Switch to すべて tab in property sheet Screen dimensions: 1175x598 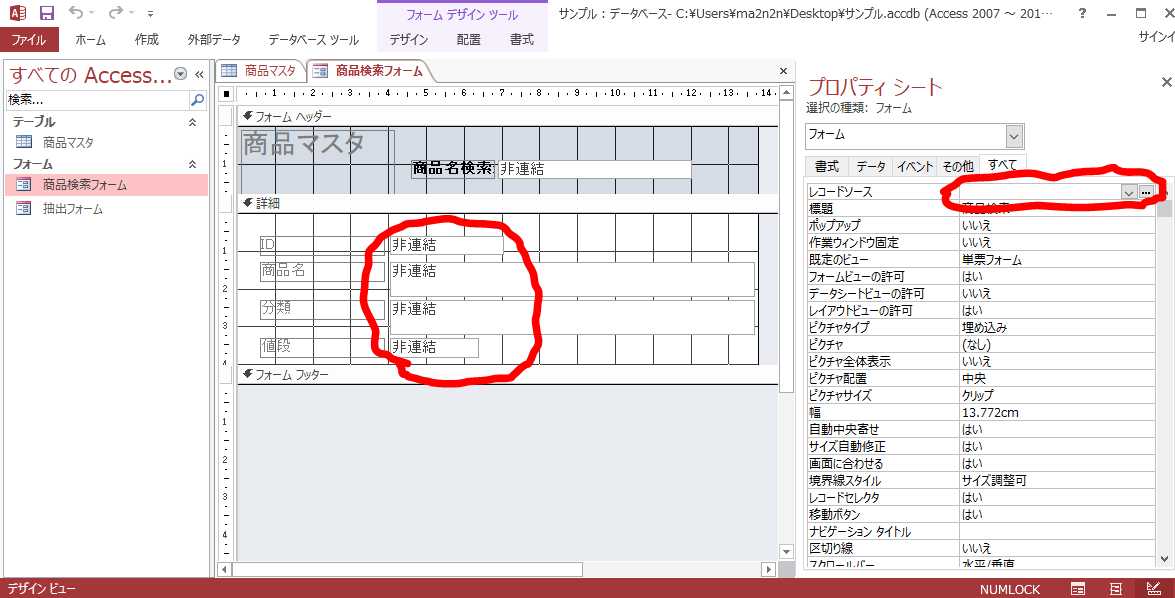pos(1002,166)
